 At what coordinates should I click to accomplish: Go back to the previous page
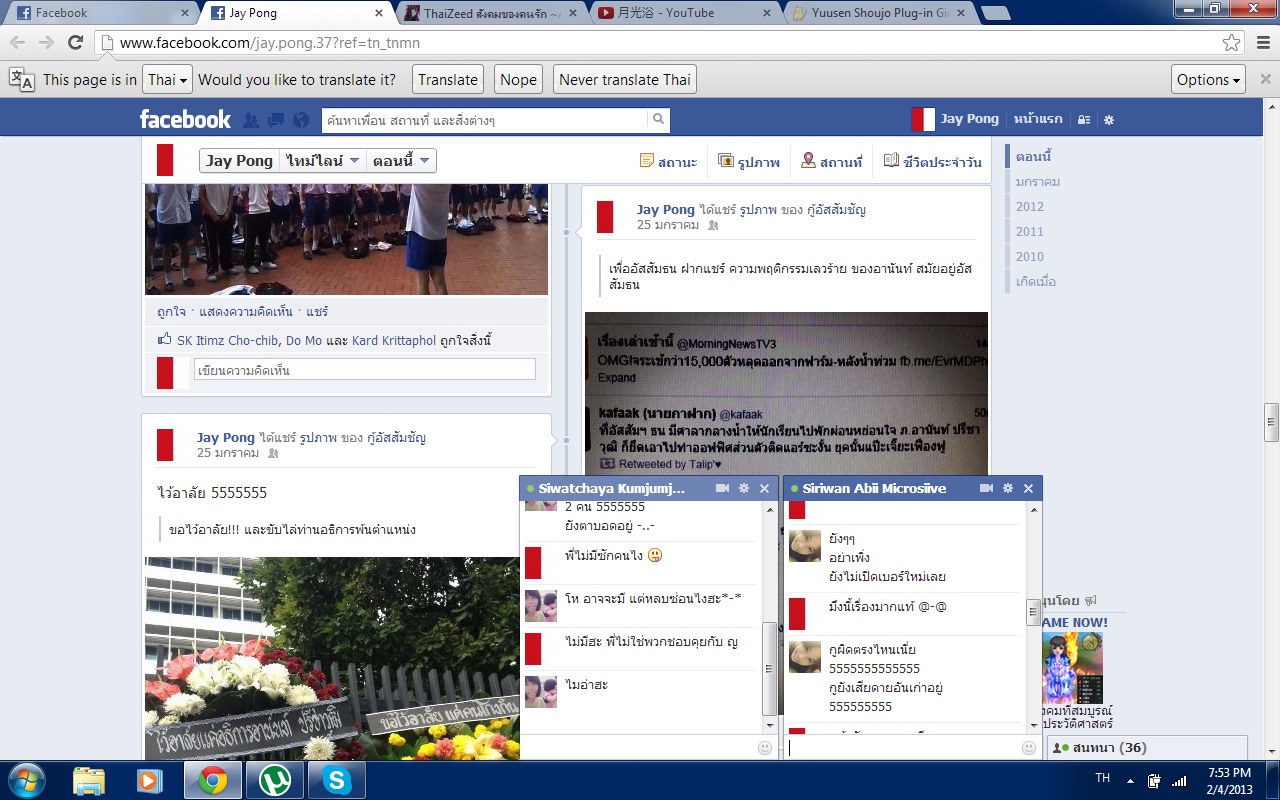[18, 43]
